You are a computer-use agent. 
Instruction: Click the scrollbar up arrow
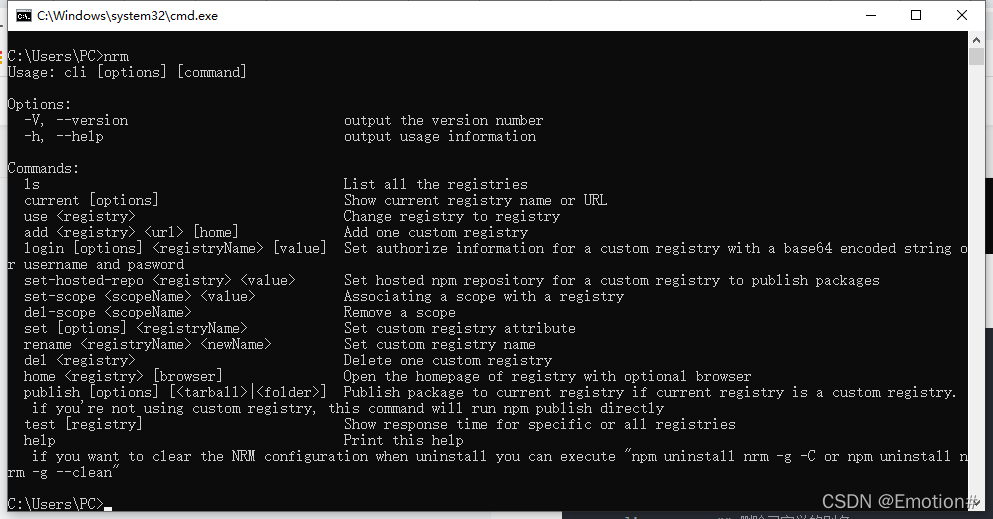point(976,40)
